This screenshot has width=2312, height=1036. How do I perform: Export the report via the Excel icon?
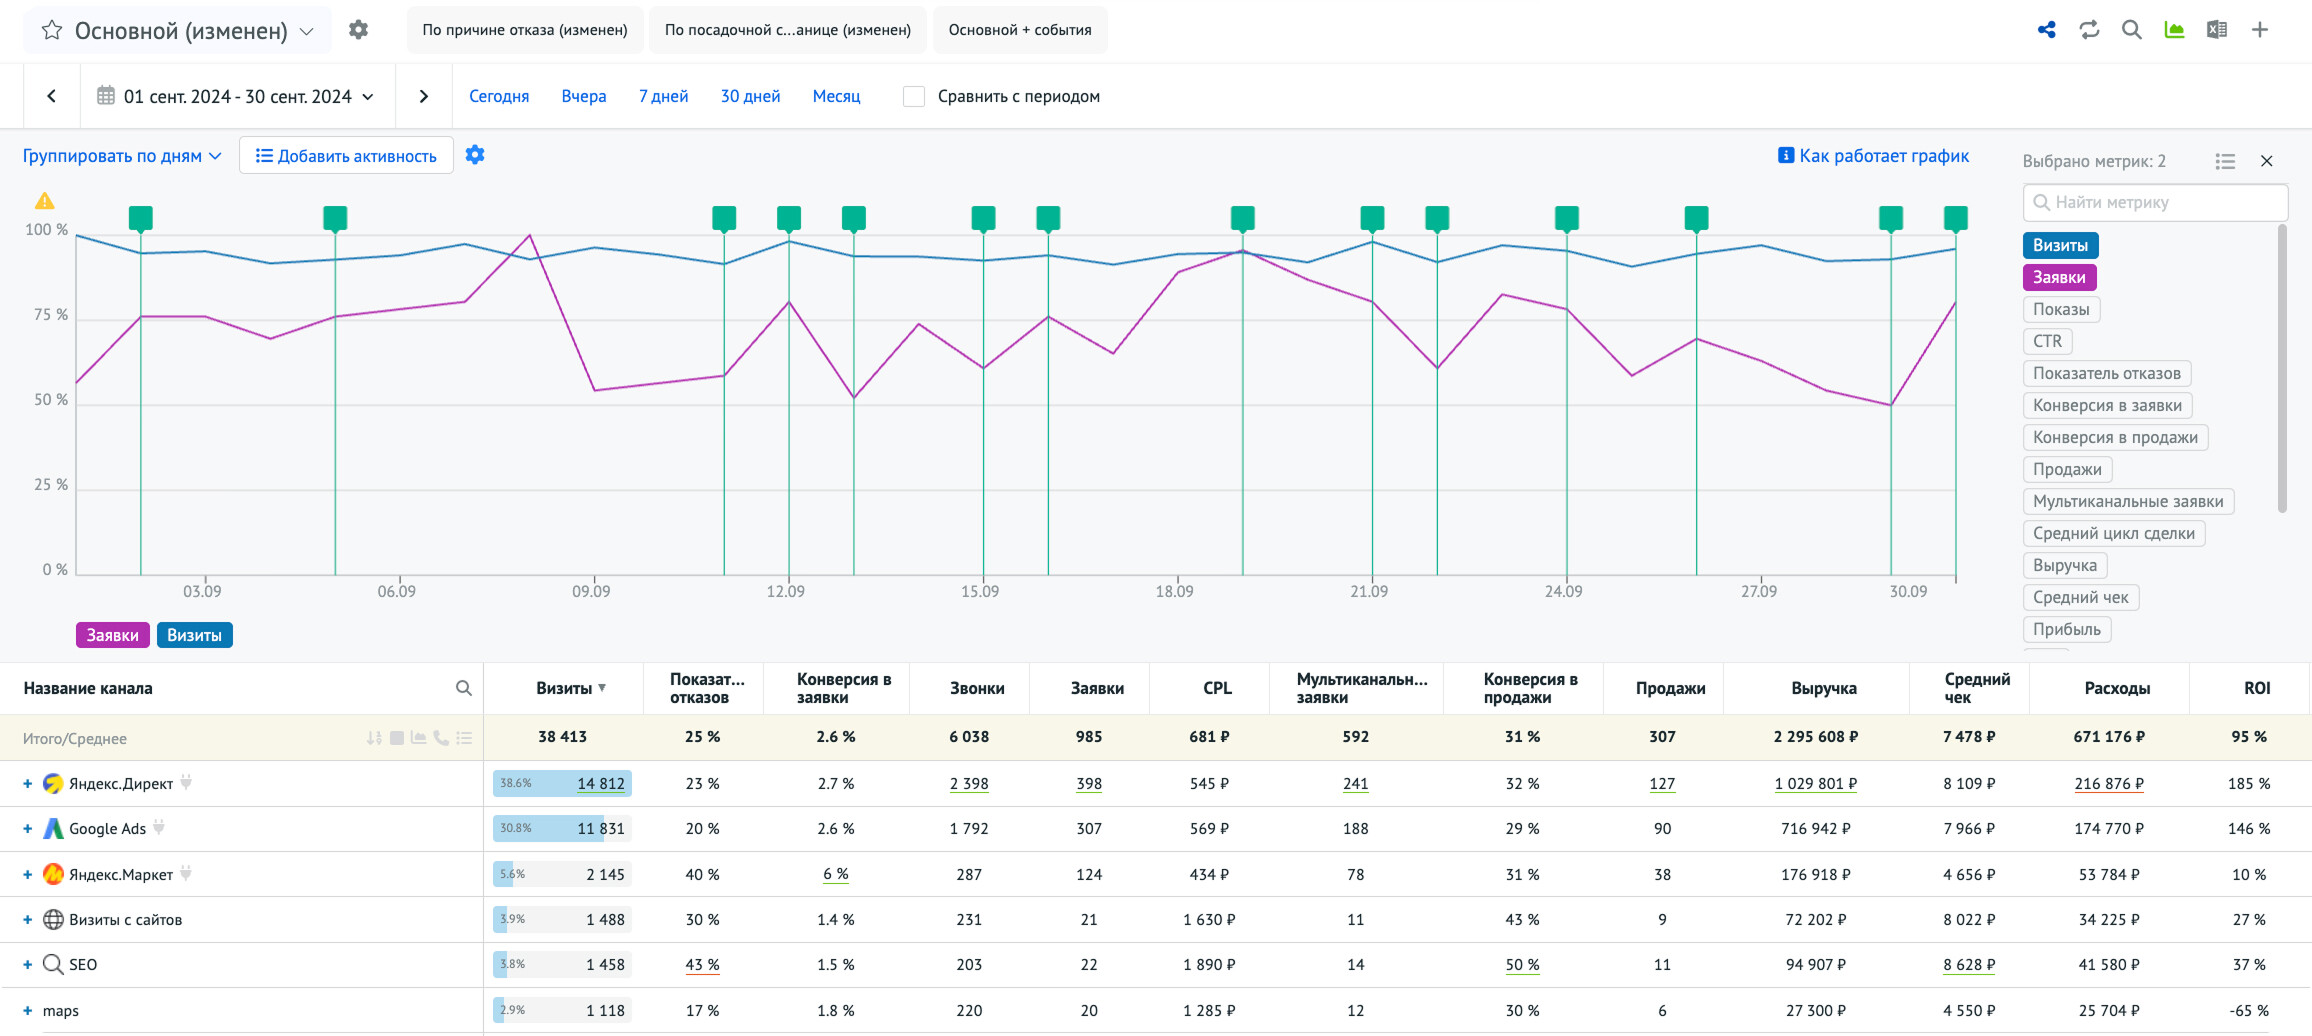[2216, 30]
